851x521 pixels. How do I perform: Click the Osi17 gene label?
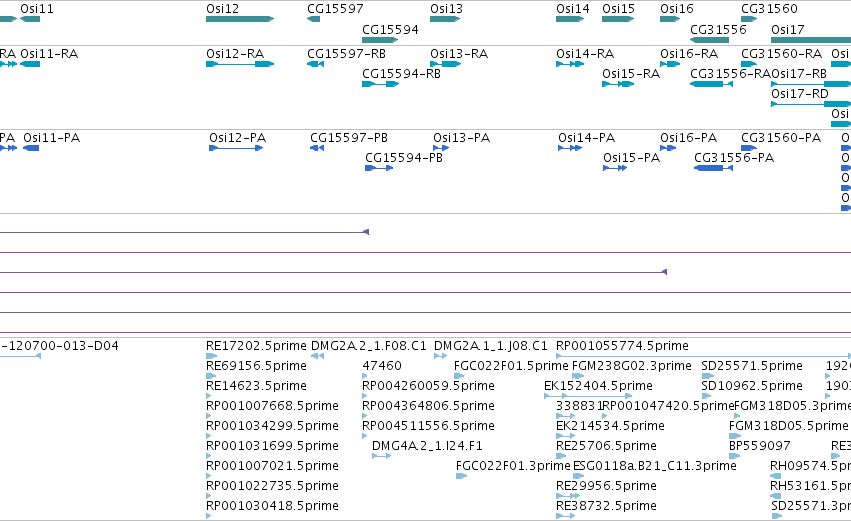[788, 29]
